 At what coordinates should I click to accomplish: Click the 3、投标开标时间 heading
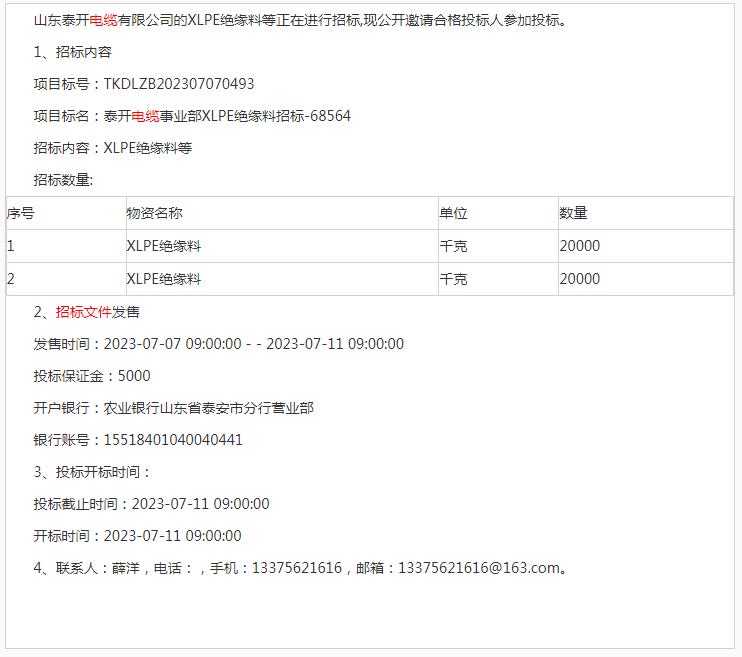(92, 472)
